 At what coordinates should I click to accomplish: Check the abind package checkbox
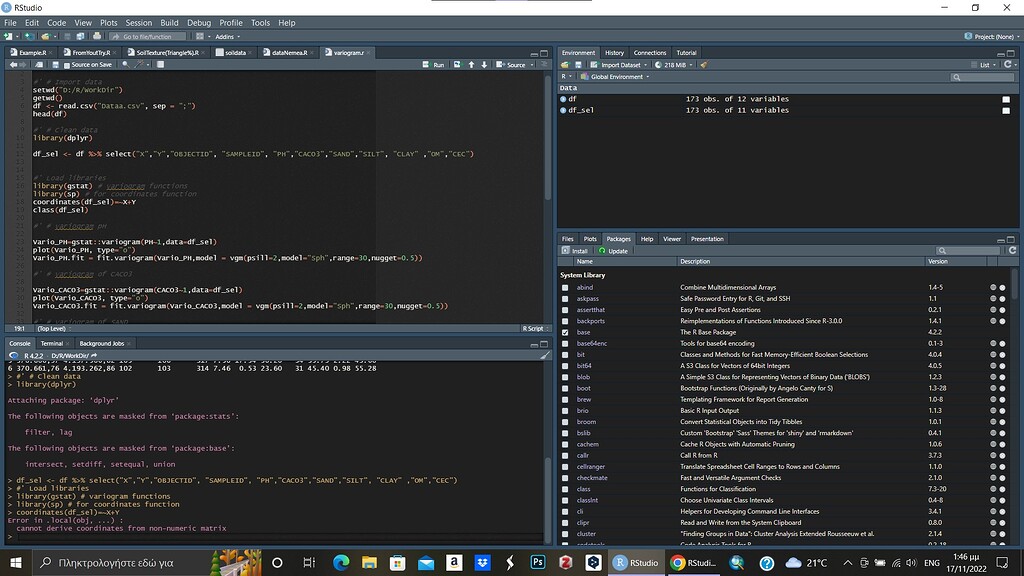click(565, 287)
